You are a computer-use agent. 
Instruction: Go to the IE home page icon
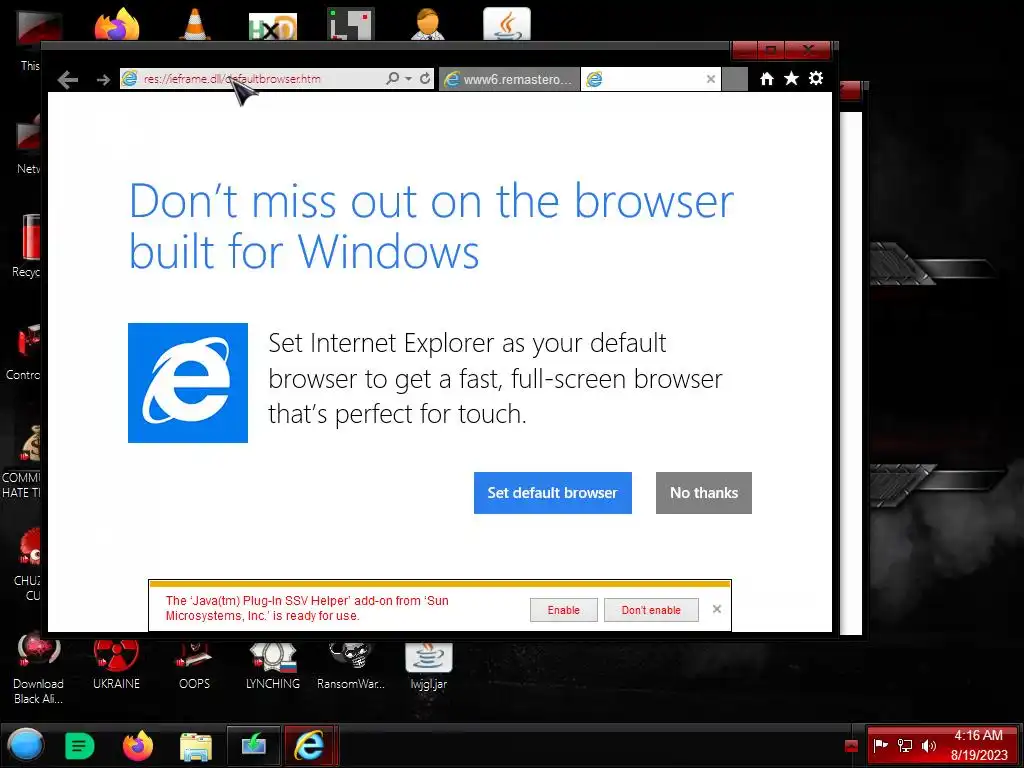point(767,79)
